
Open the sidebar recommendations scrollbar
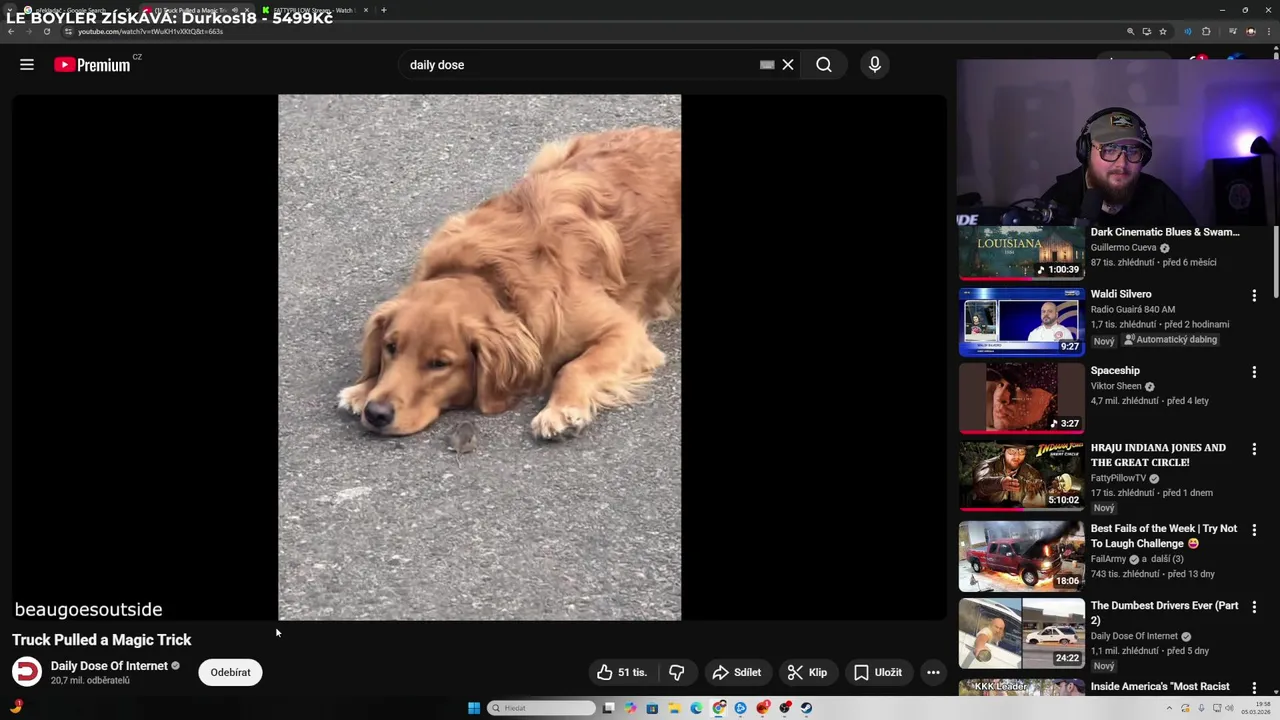coord(1275,262)
